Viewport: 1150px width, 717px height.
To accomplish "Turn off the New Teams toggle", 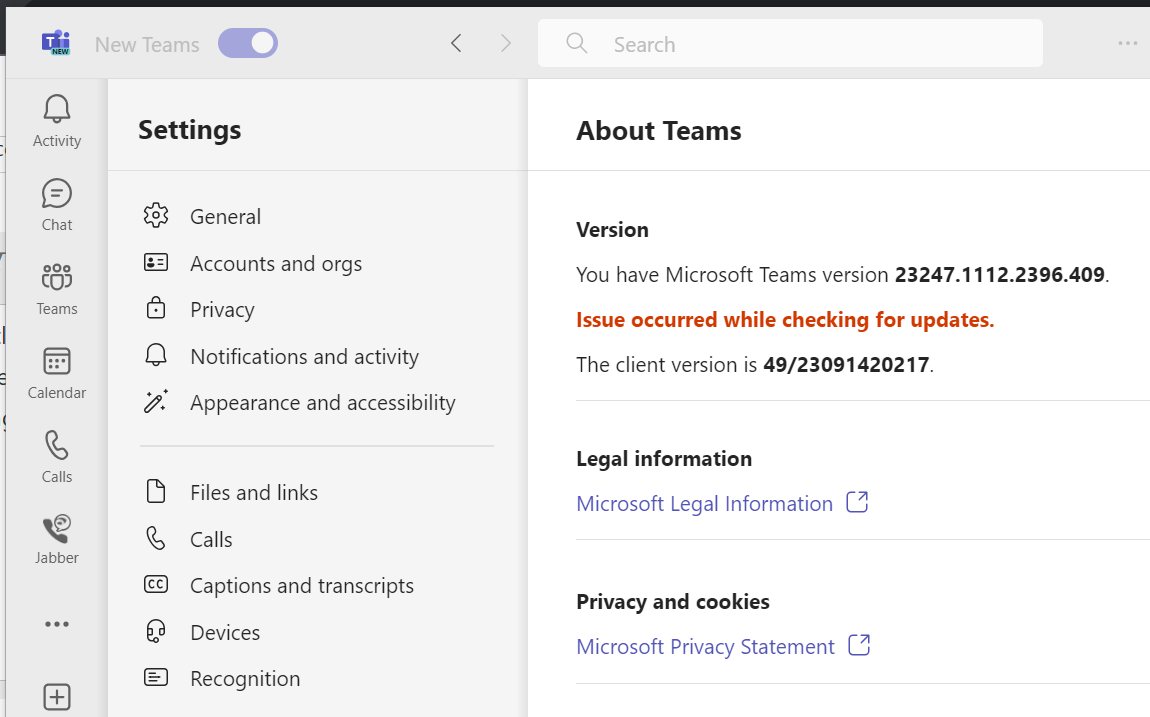I will tap(248, 43).
